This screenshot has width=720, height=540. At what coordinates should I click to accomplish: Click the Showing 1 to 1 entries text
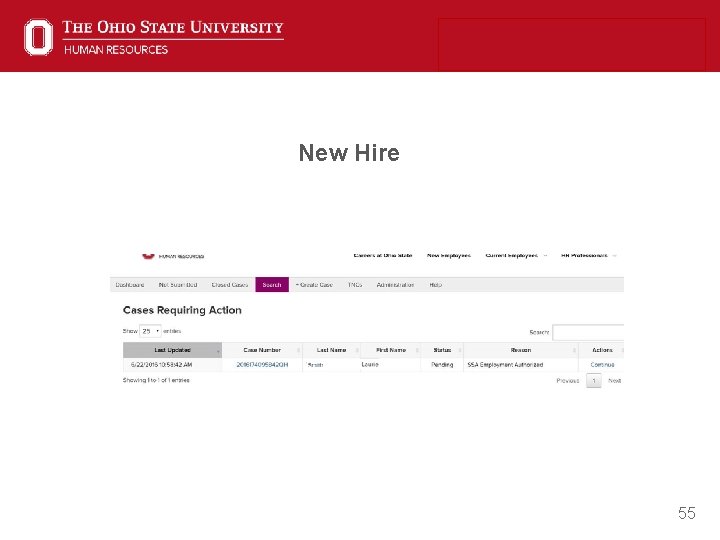click(156, 380)
